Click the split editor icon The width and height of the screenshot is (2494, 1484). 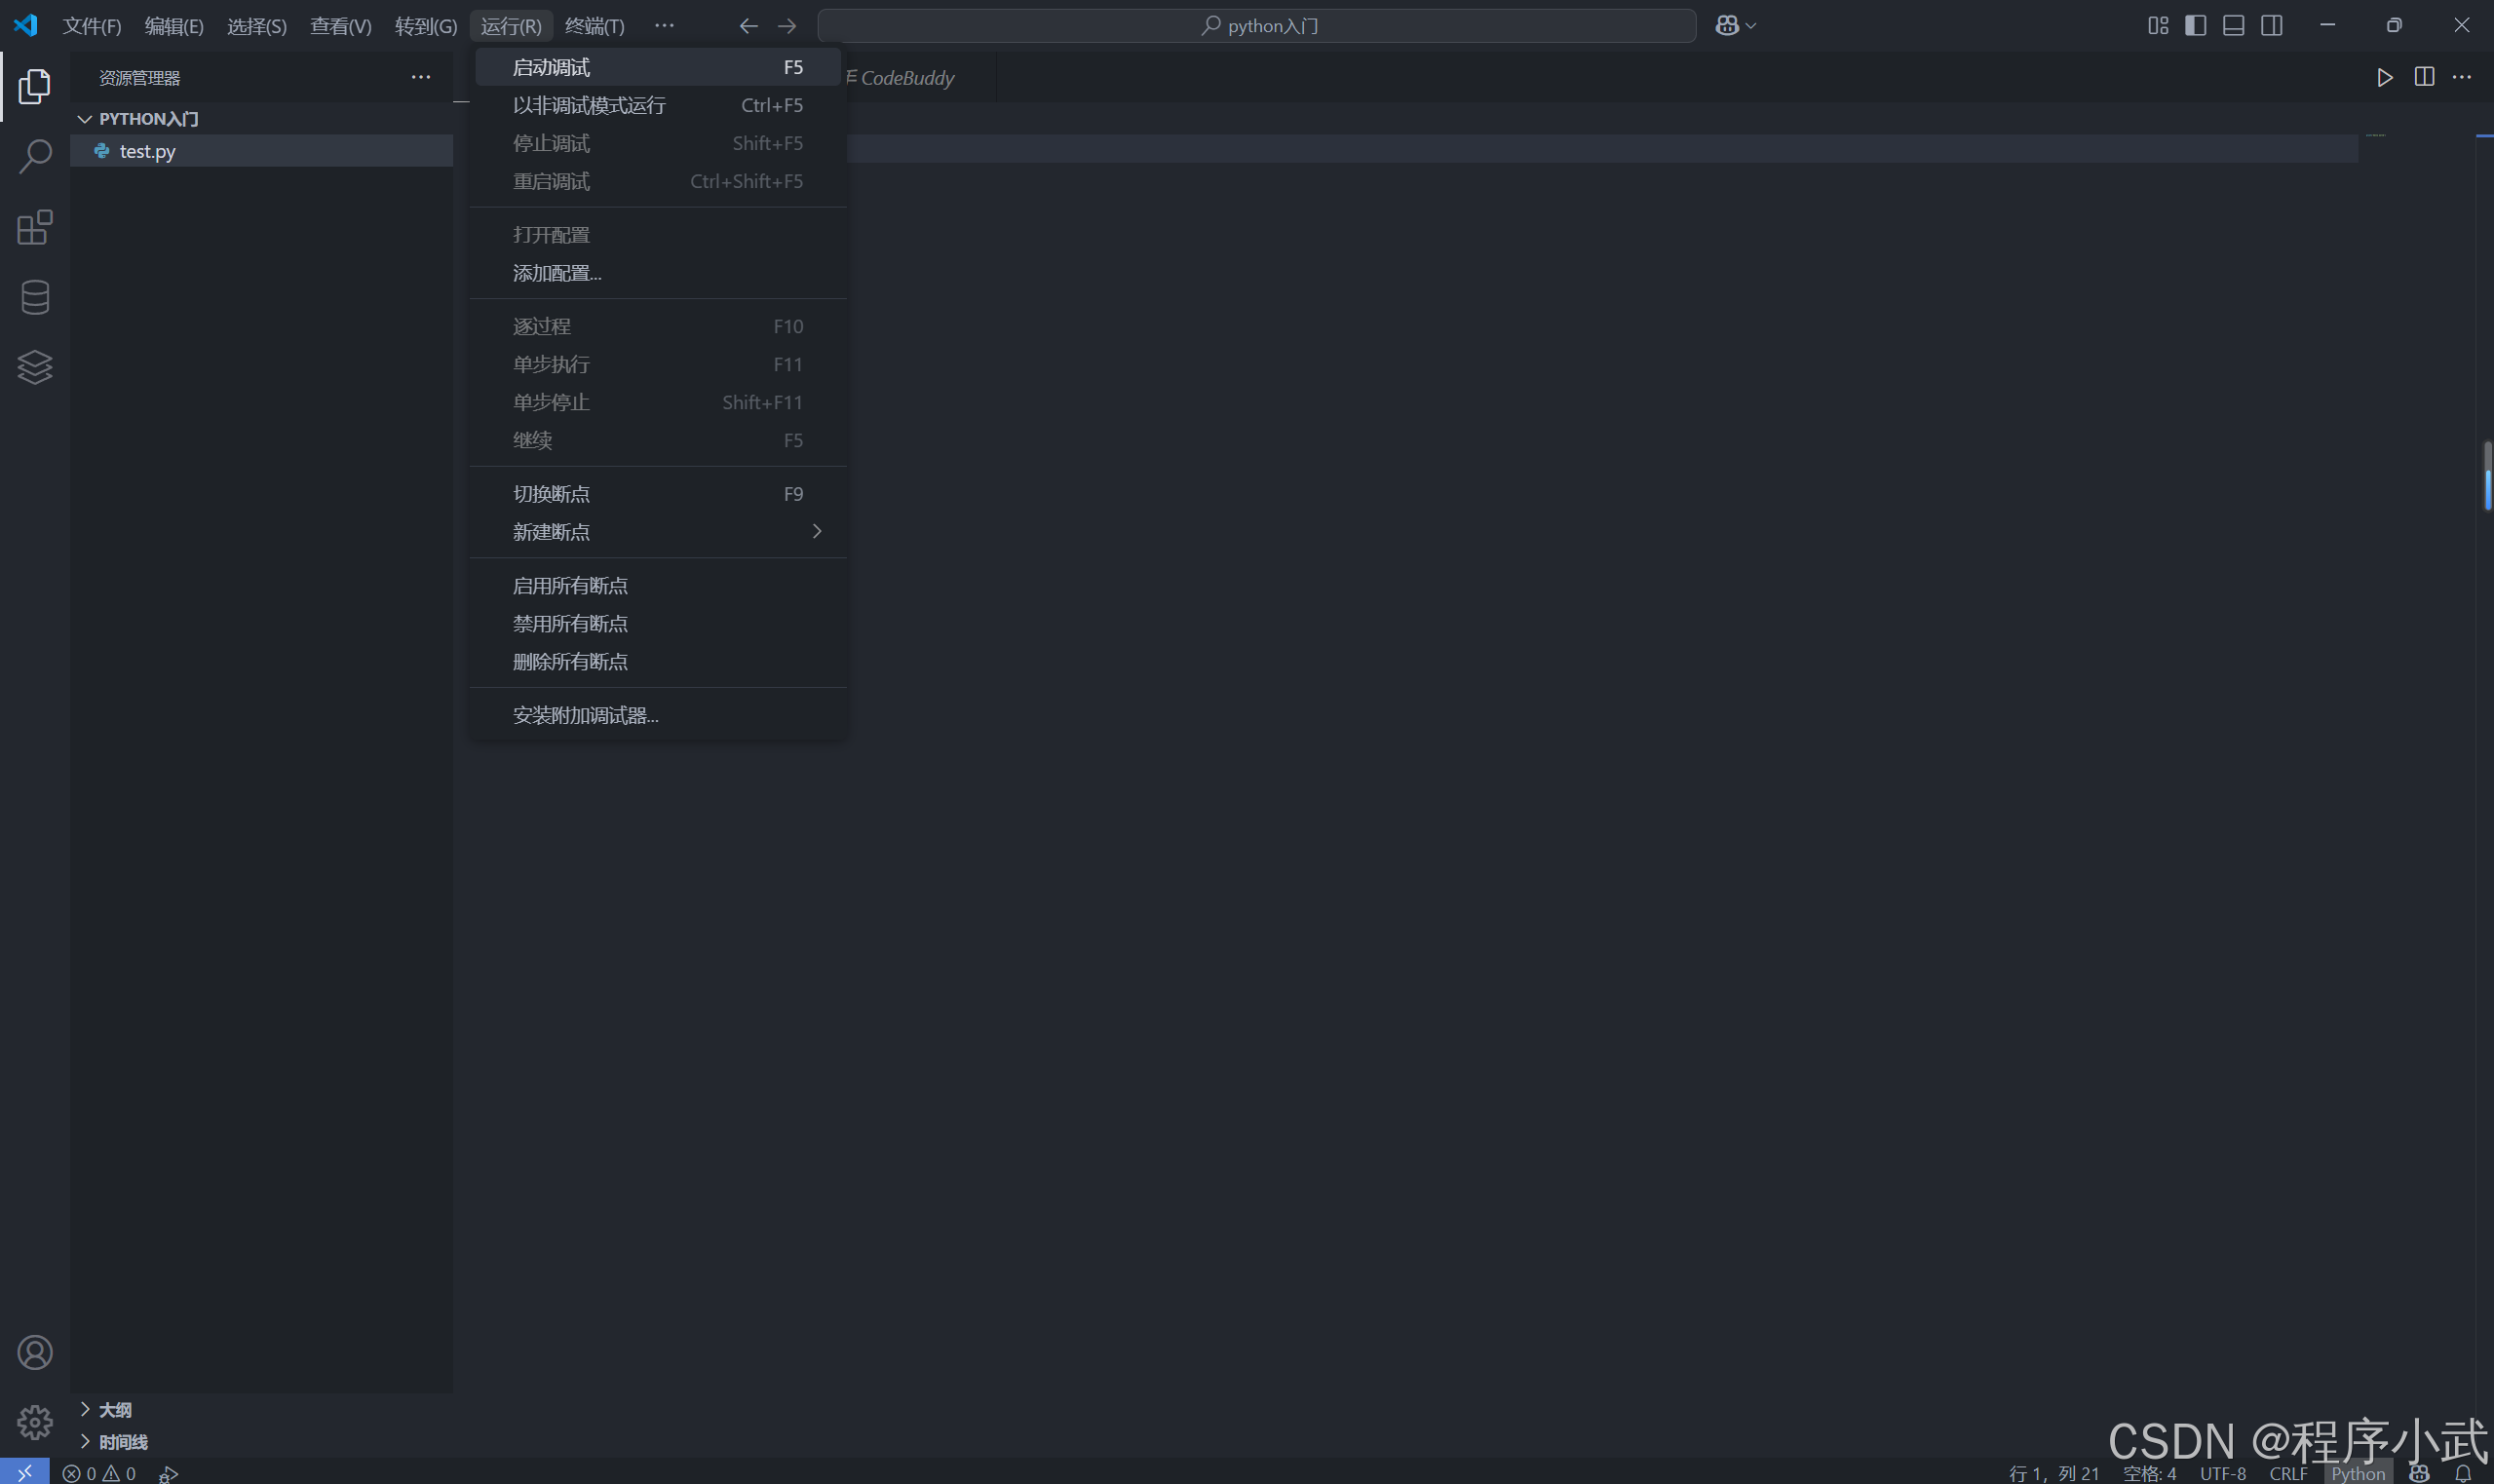[x=2424, y=77]
